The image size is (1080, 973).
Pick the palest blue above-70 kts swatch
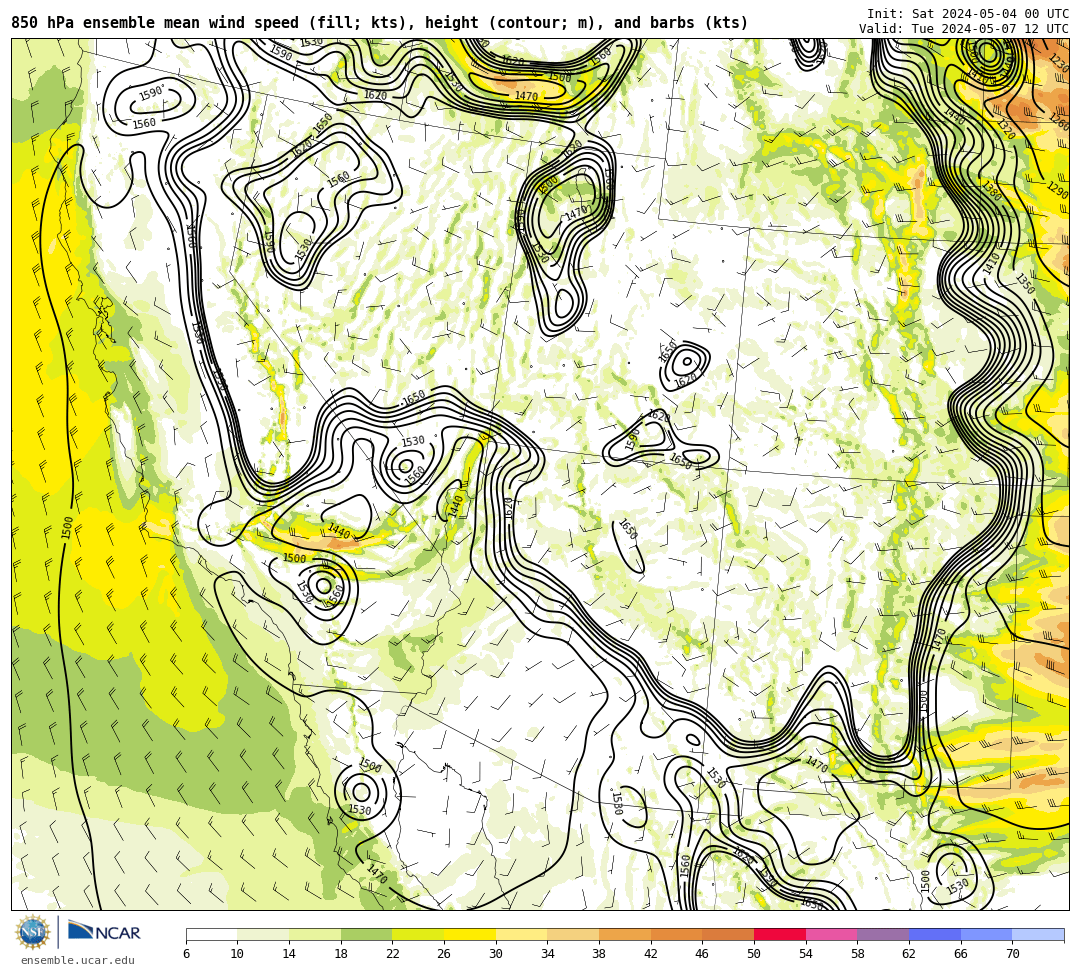[1038, 934]
